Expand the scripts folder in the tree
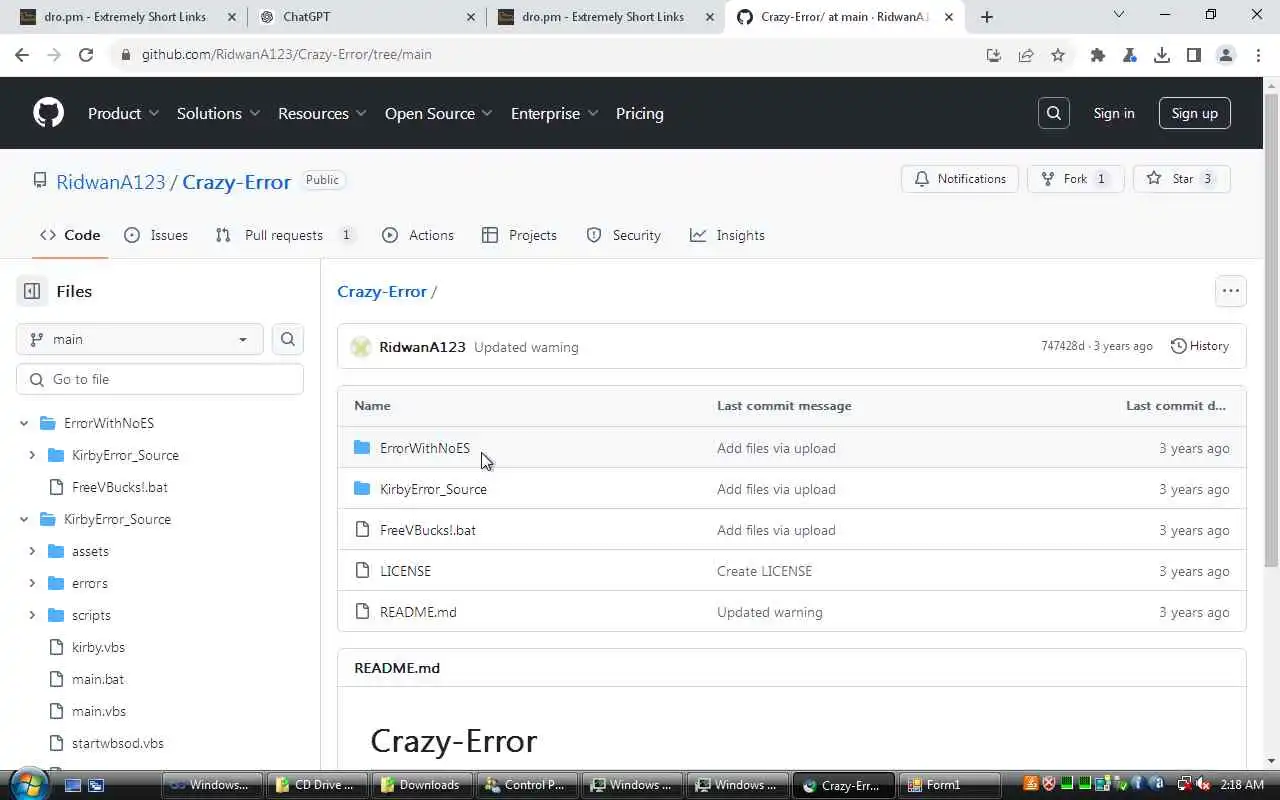This screenshot has height=800, width=1280. tap(32, 615)
